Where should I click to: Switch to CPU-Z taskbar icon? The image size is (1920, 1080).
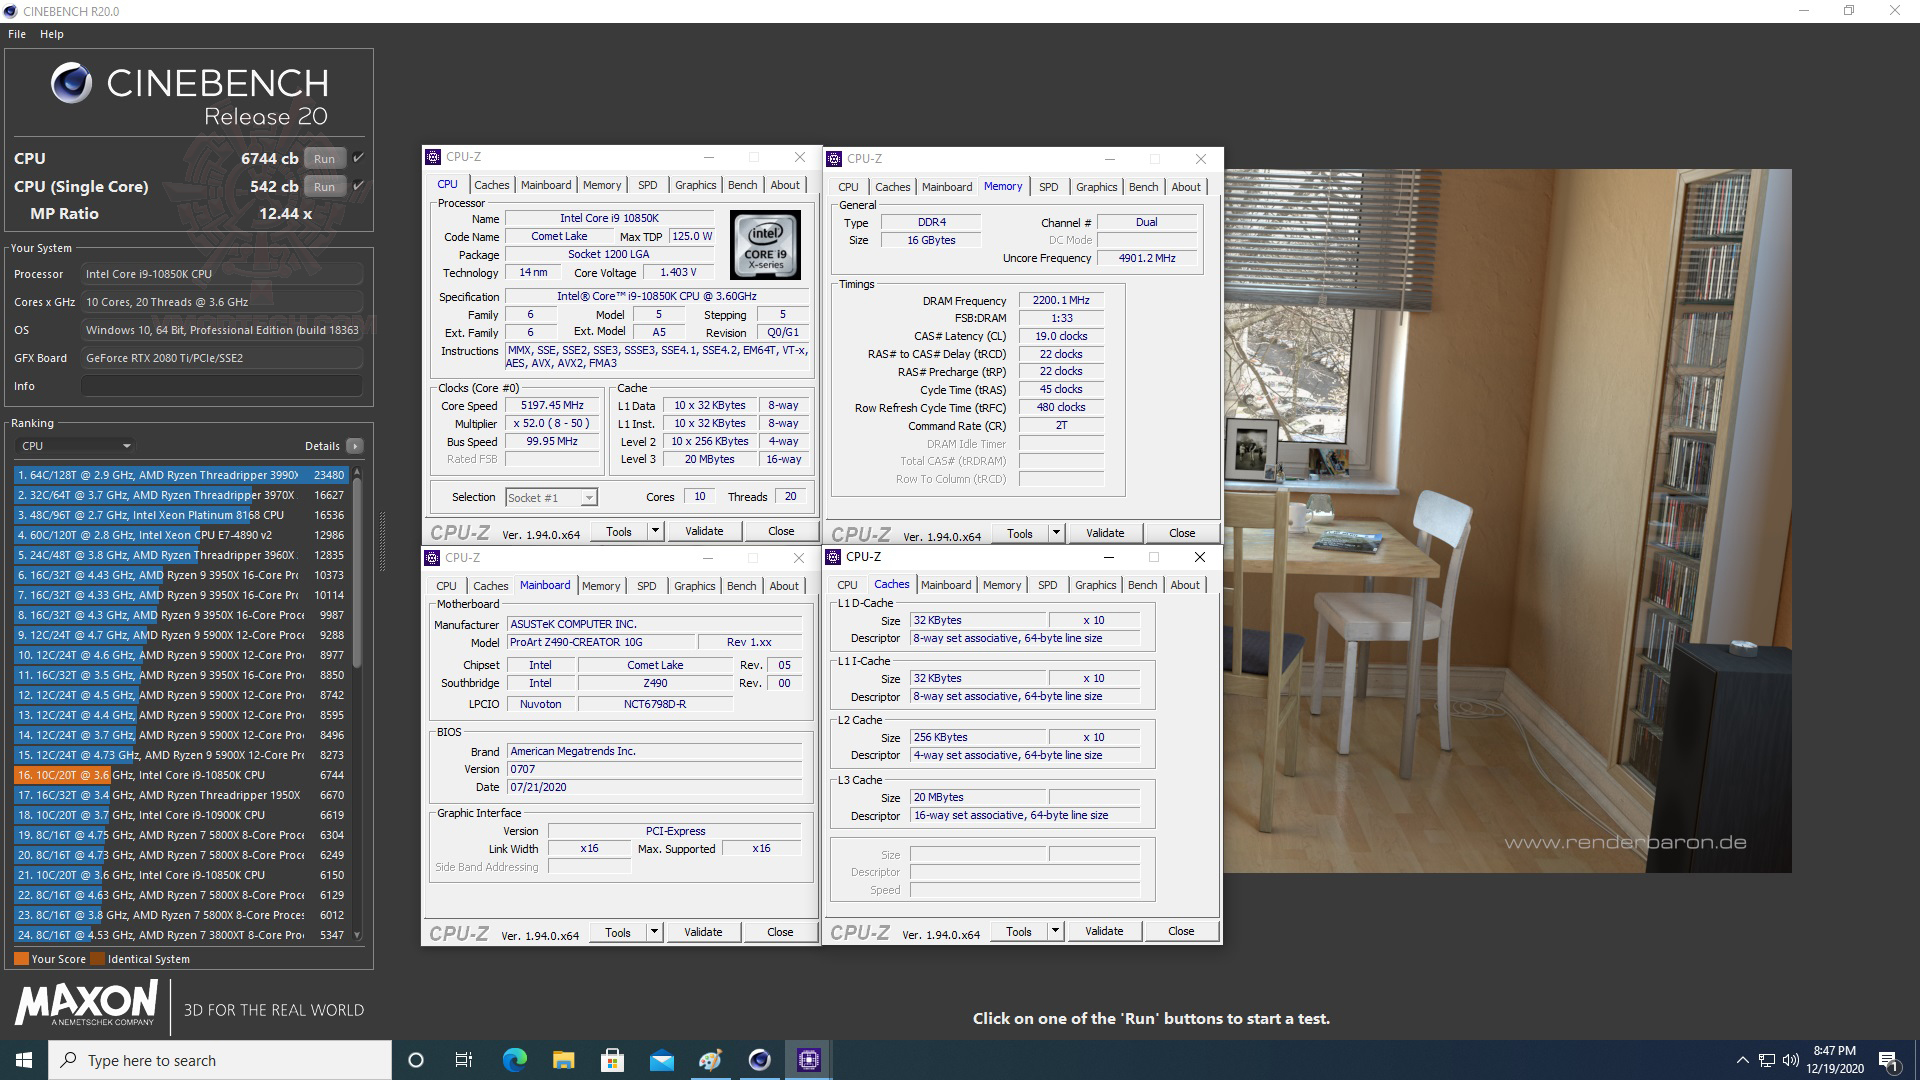coord(808,1060)
